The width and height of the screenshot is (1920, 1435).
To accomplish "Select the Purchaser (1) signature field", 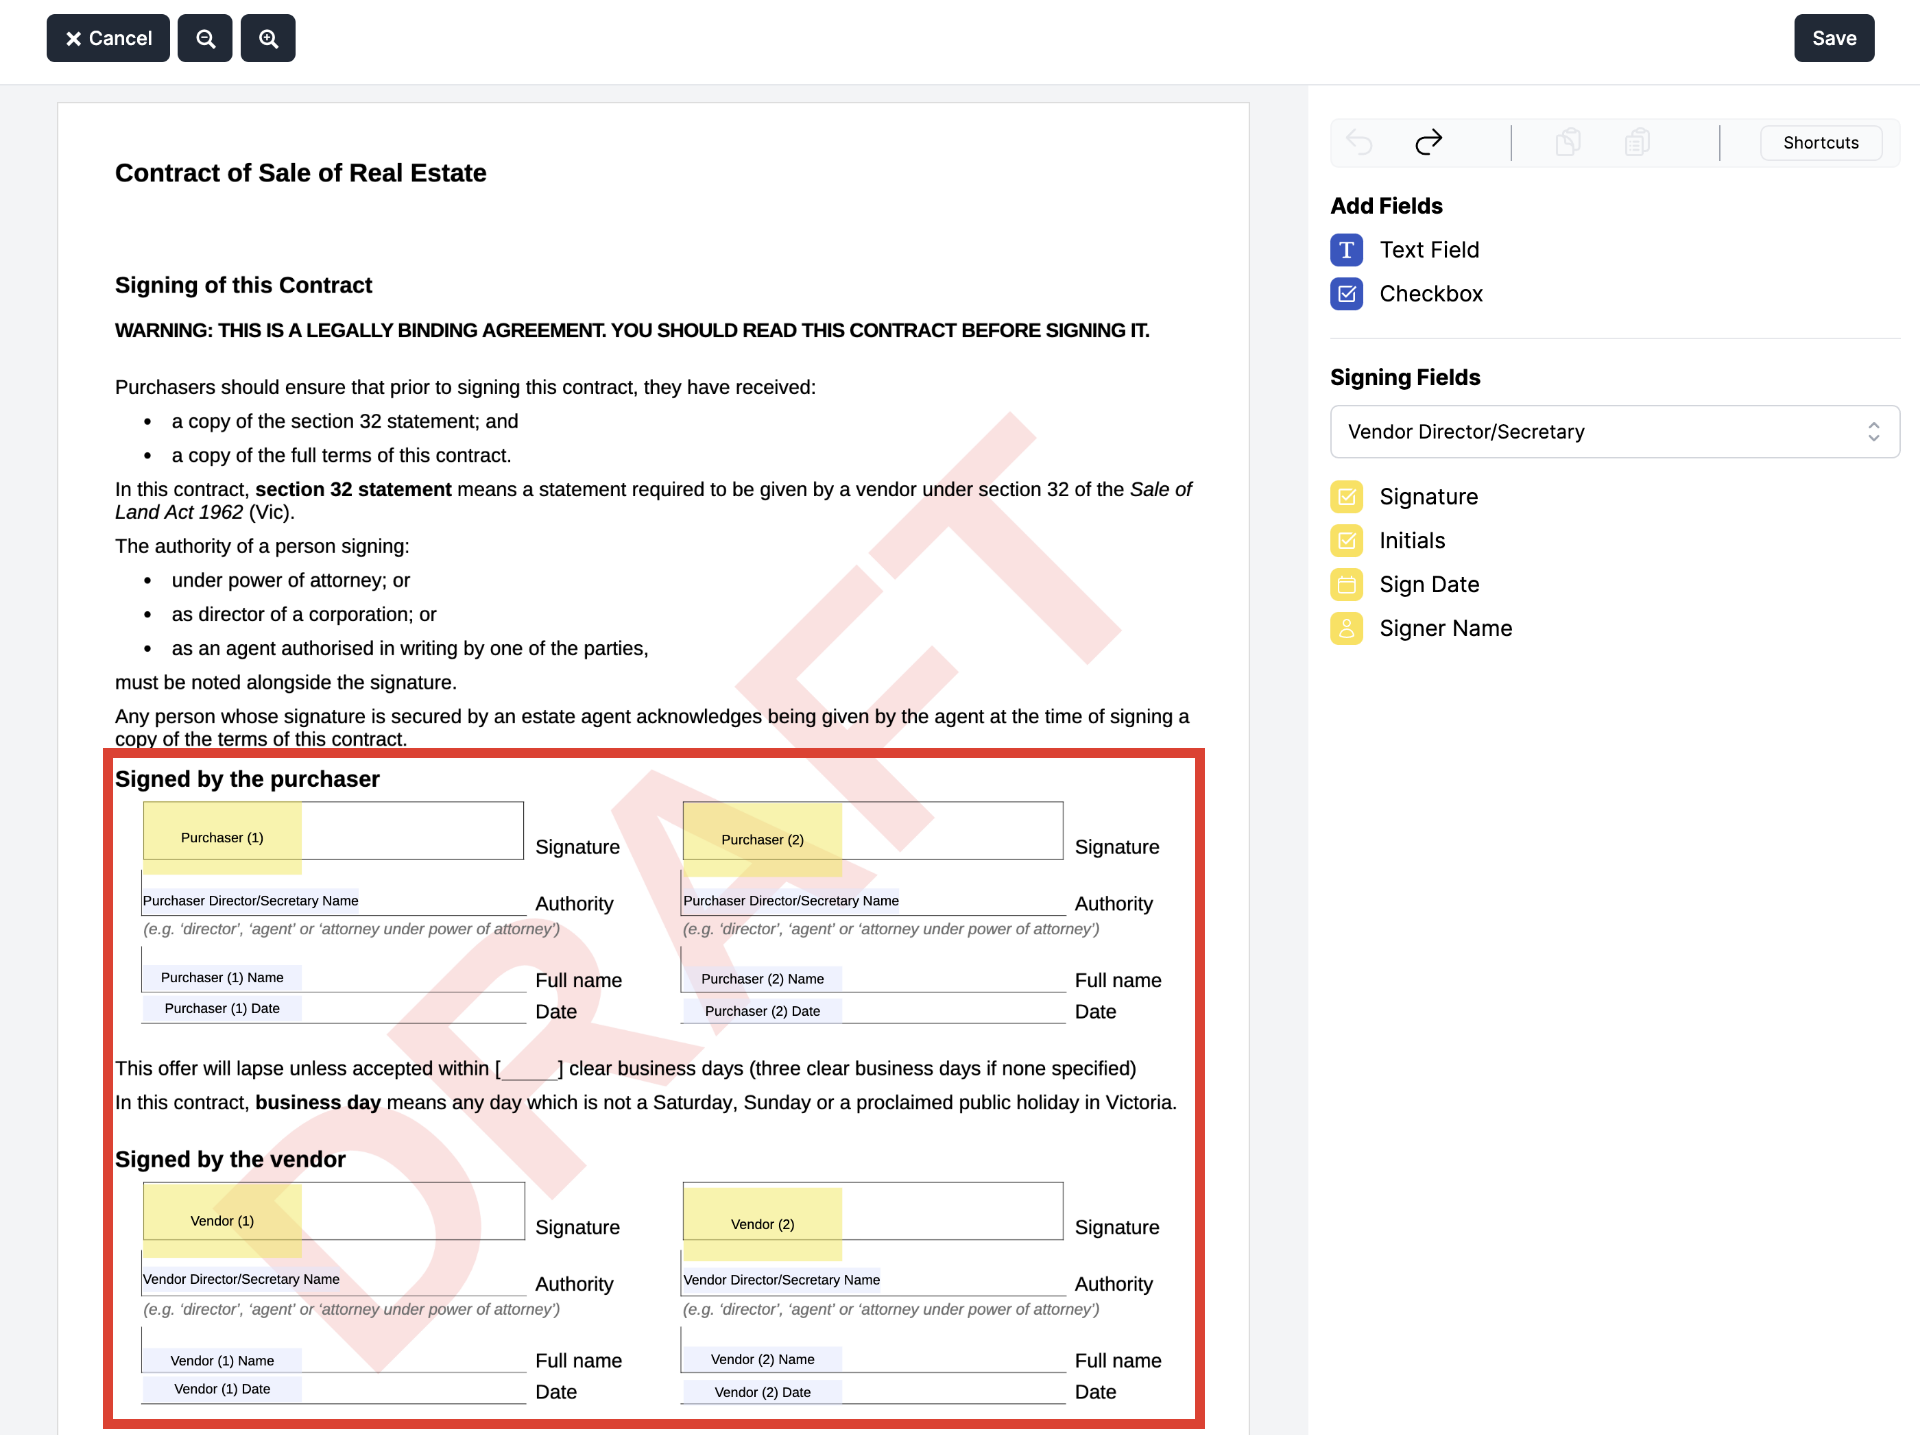I will click(x=222, y=837).
